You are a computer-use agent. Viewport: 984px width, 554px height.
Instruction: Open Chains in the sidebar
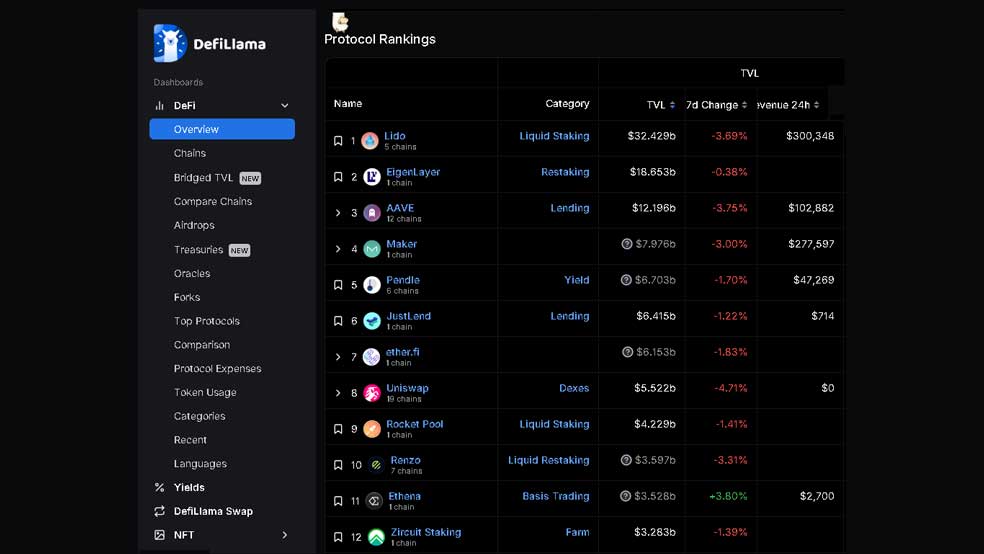pyautogui.click(x=190, y=153)
